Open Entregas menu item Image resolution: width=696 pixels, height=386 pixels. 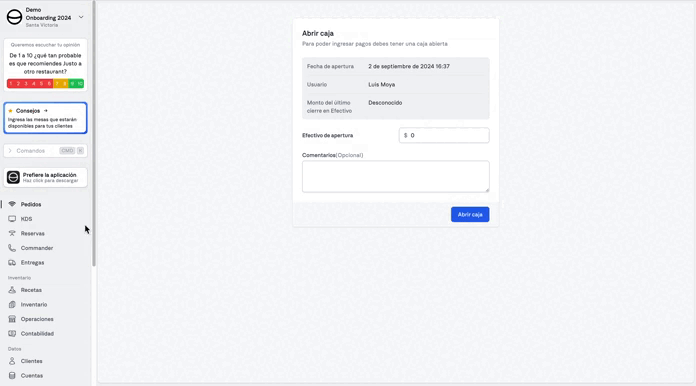pos(32,263)
